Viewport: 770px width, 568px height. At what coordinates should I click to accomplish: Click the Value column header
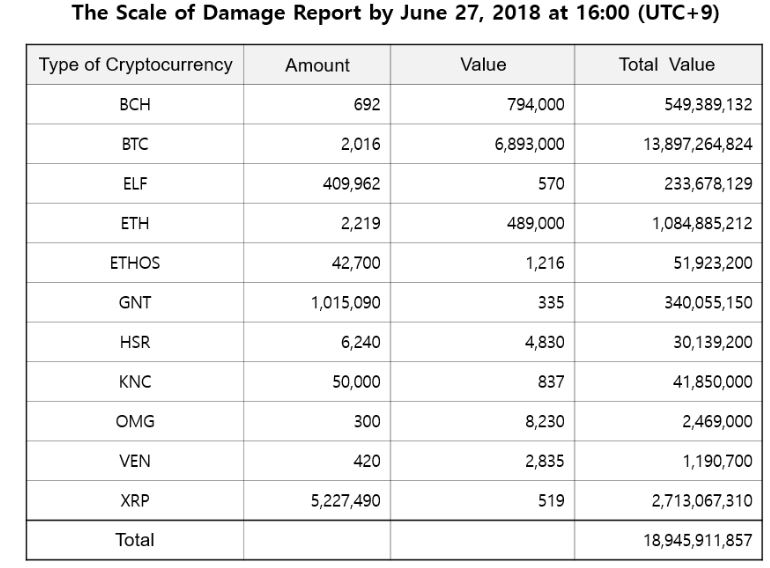[483, 65]
